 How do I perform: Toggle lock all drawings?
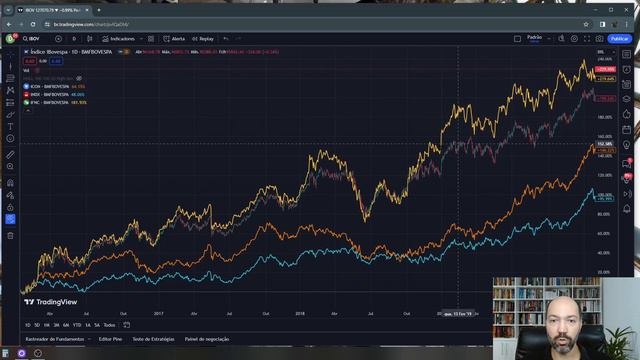pyautogui.click(x=11, y=207)
